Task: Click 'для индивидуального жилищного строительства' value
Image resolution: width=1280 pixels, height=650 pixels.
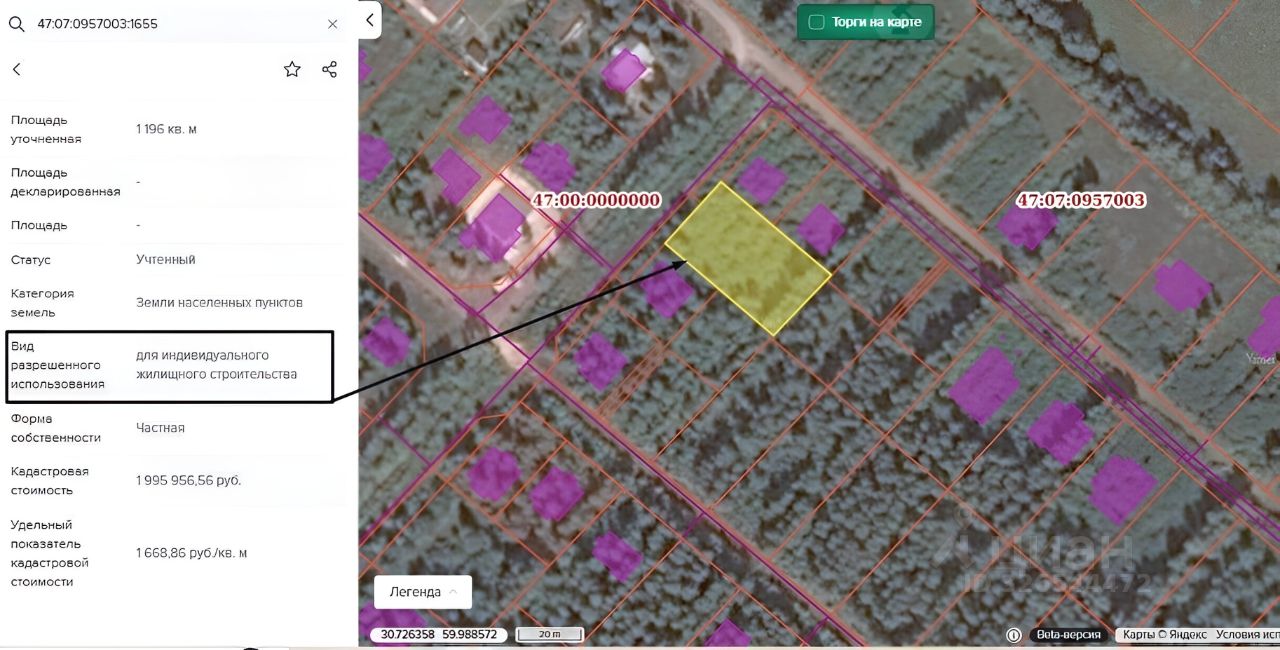Action: 217,365
